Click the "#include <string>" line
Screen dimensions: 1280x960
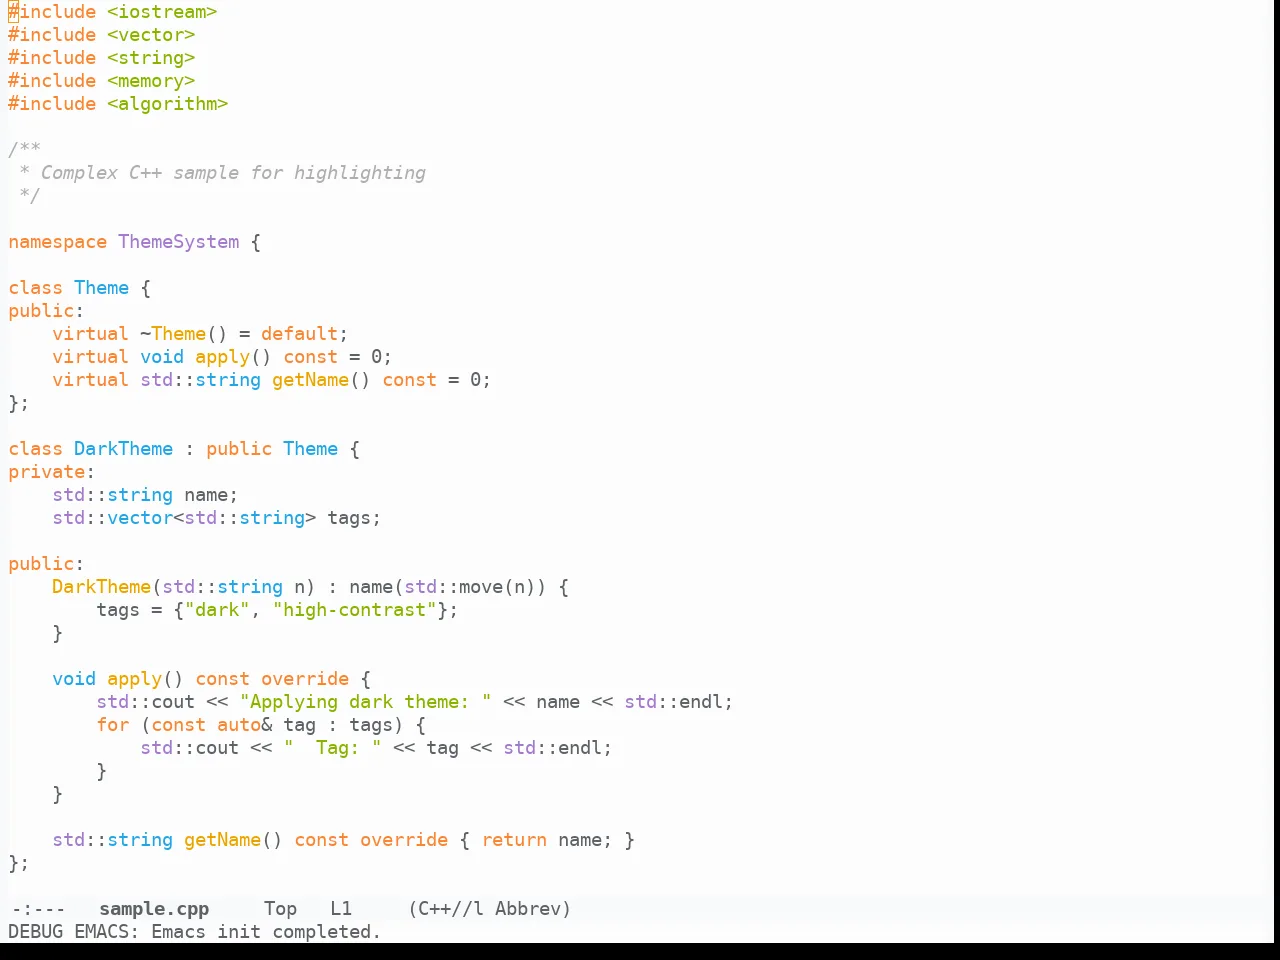(102, 58)
